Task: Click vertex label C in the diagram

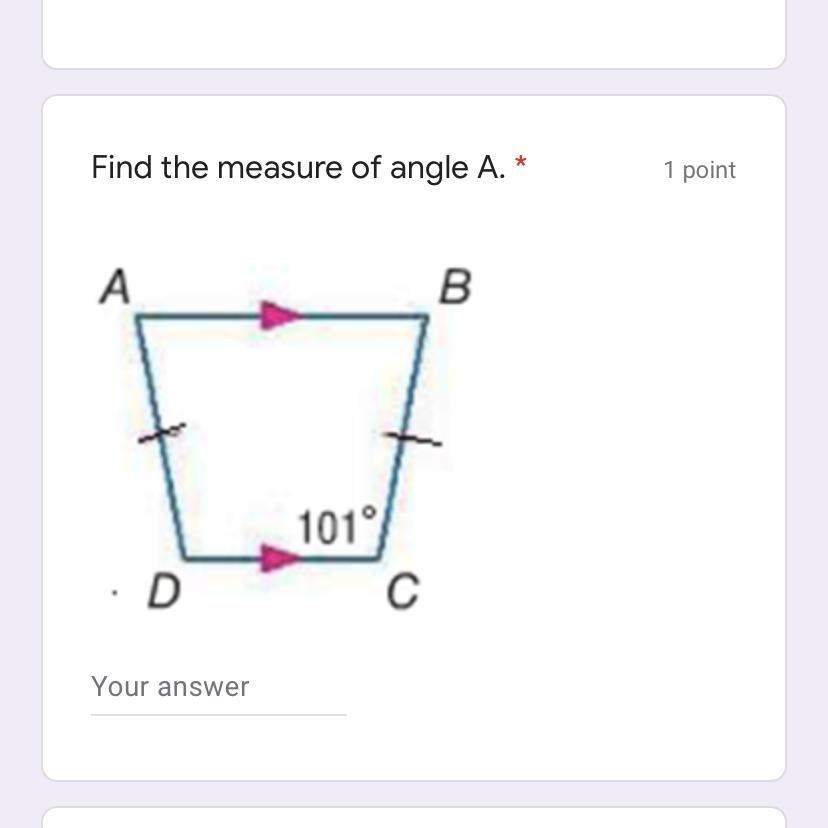Action: pos(402,593)
